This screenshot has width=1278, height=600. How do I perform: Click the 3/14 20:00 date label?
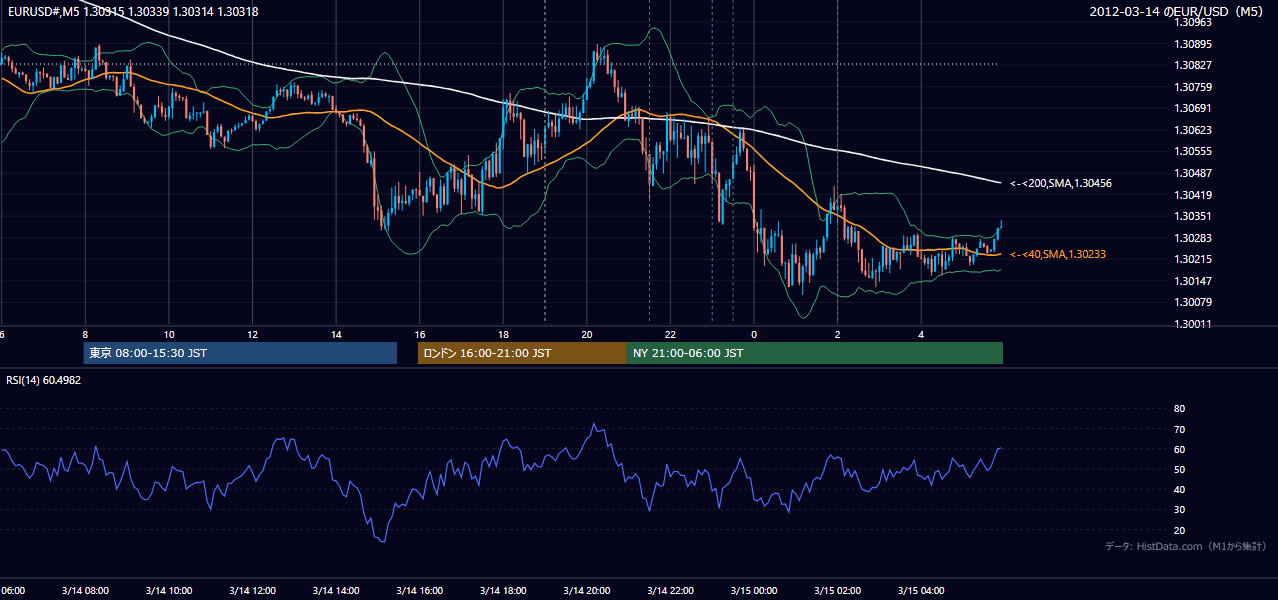coord(587,590)
